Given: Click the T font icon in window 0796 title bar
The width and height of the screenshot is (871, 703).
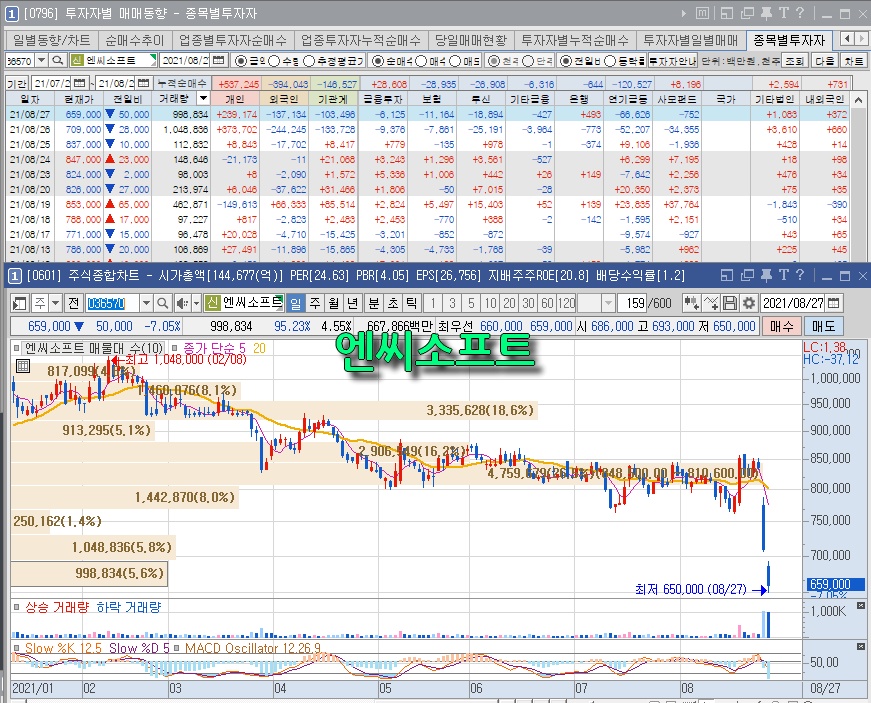Looking at the screenshot, I should pos(784,13).
